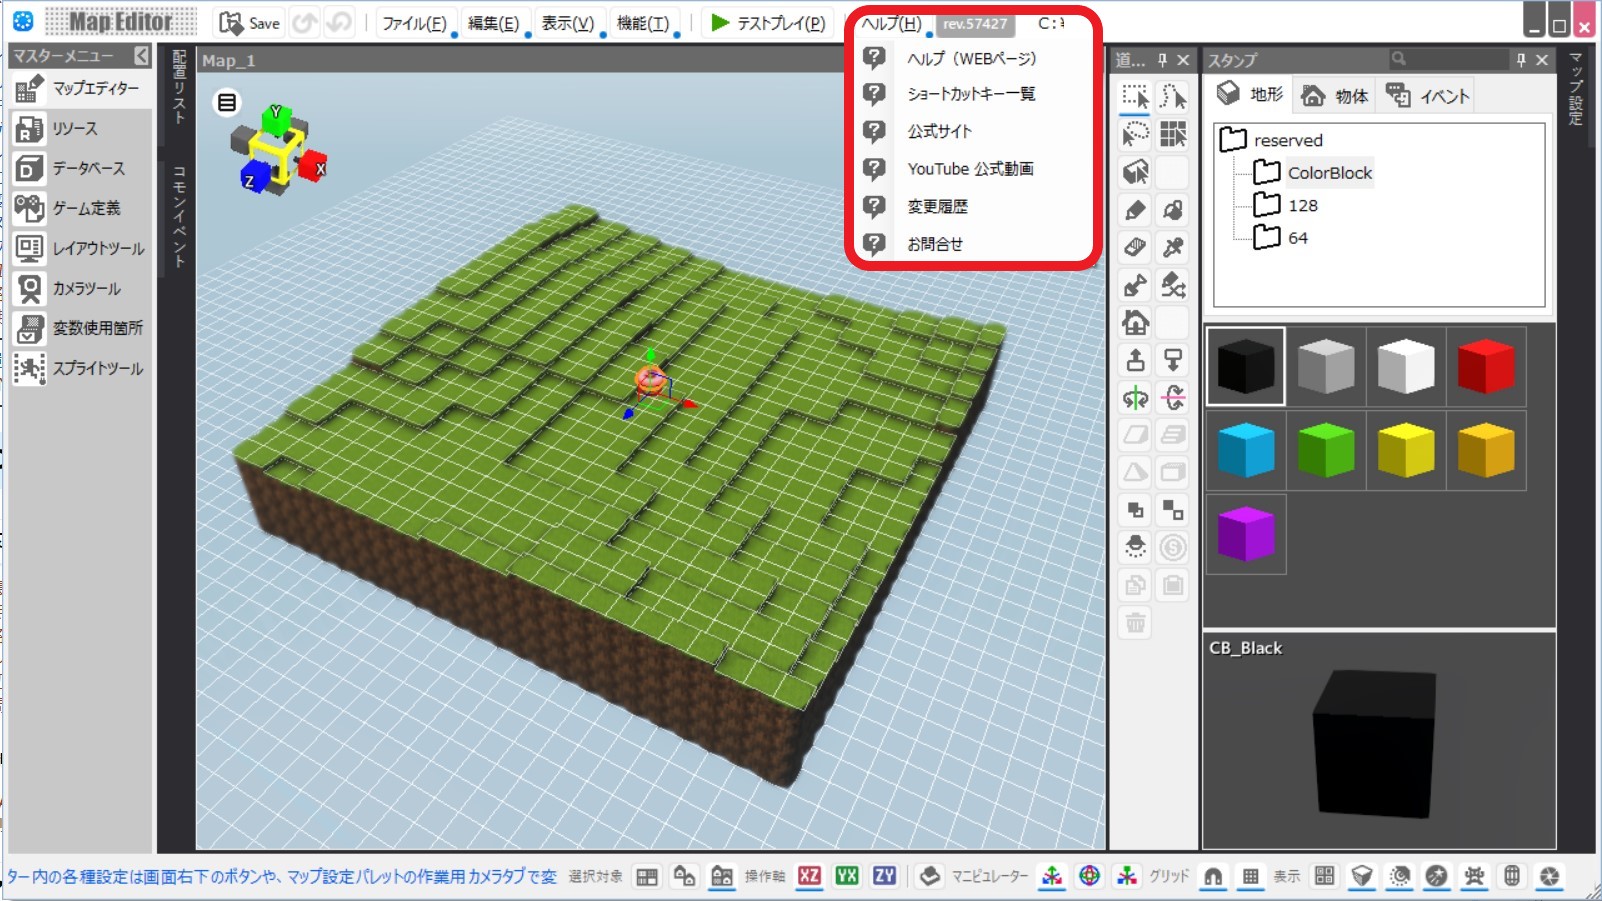Viewport: 1602px width, 901px height.
Task: Choose ショートカットキー一覧 from help menu
Action: tap(970, 94)
